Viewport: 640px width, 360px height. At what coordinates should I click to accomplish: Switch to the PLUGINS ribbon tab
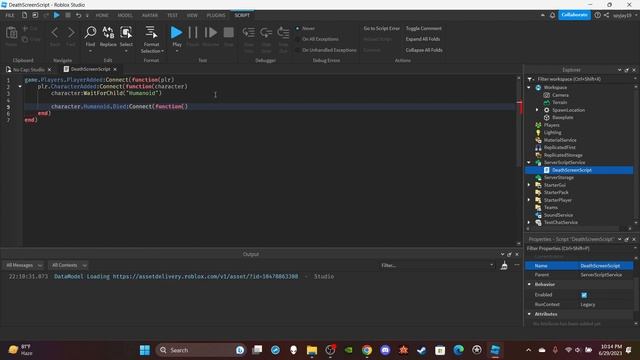216,15
